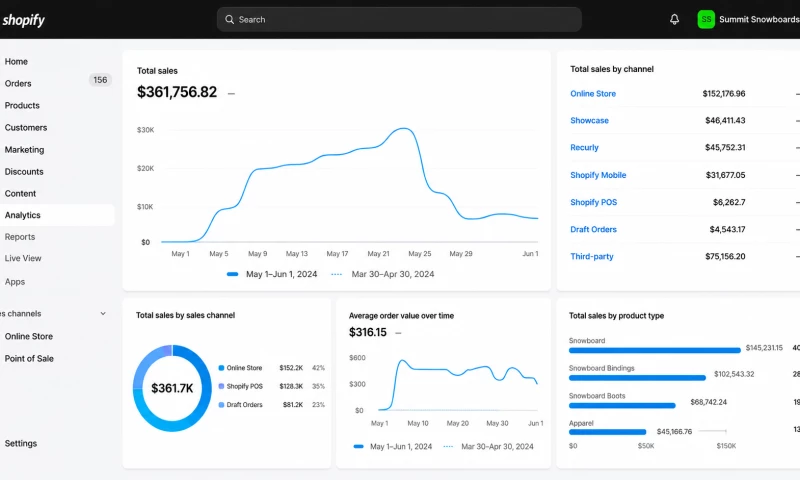Open Marketing in the sidebar

[x=24, y=149]
